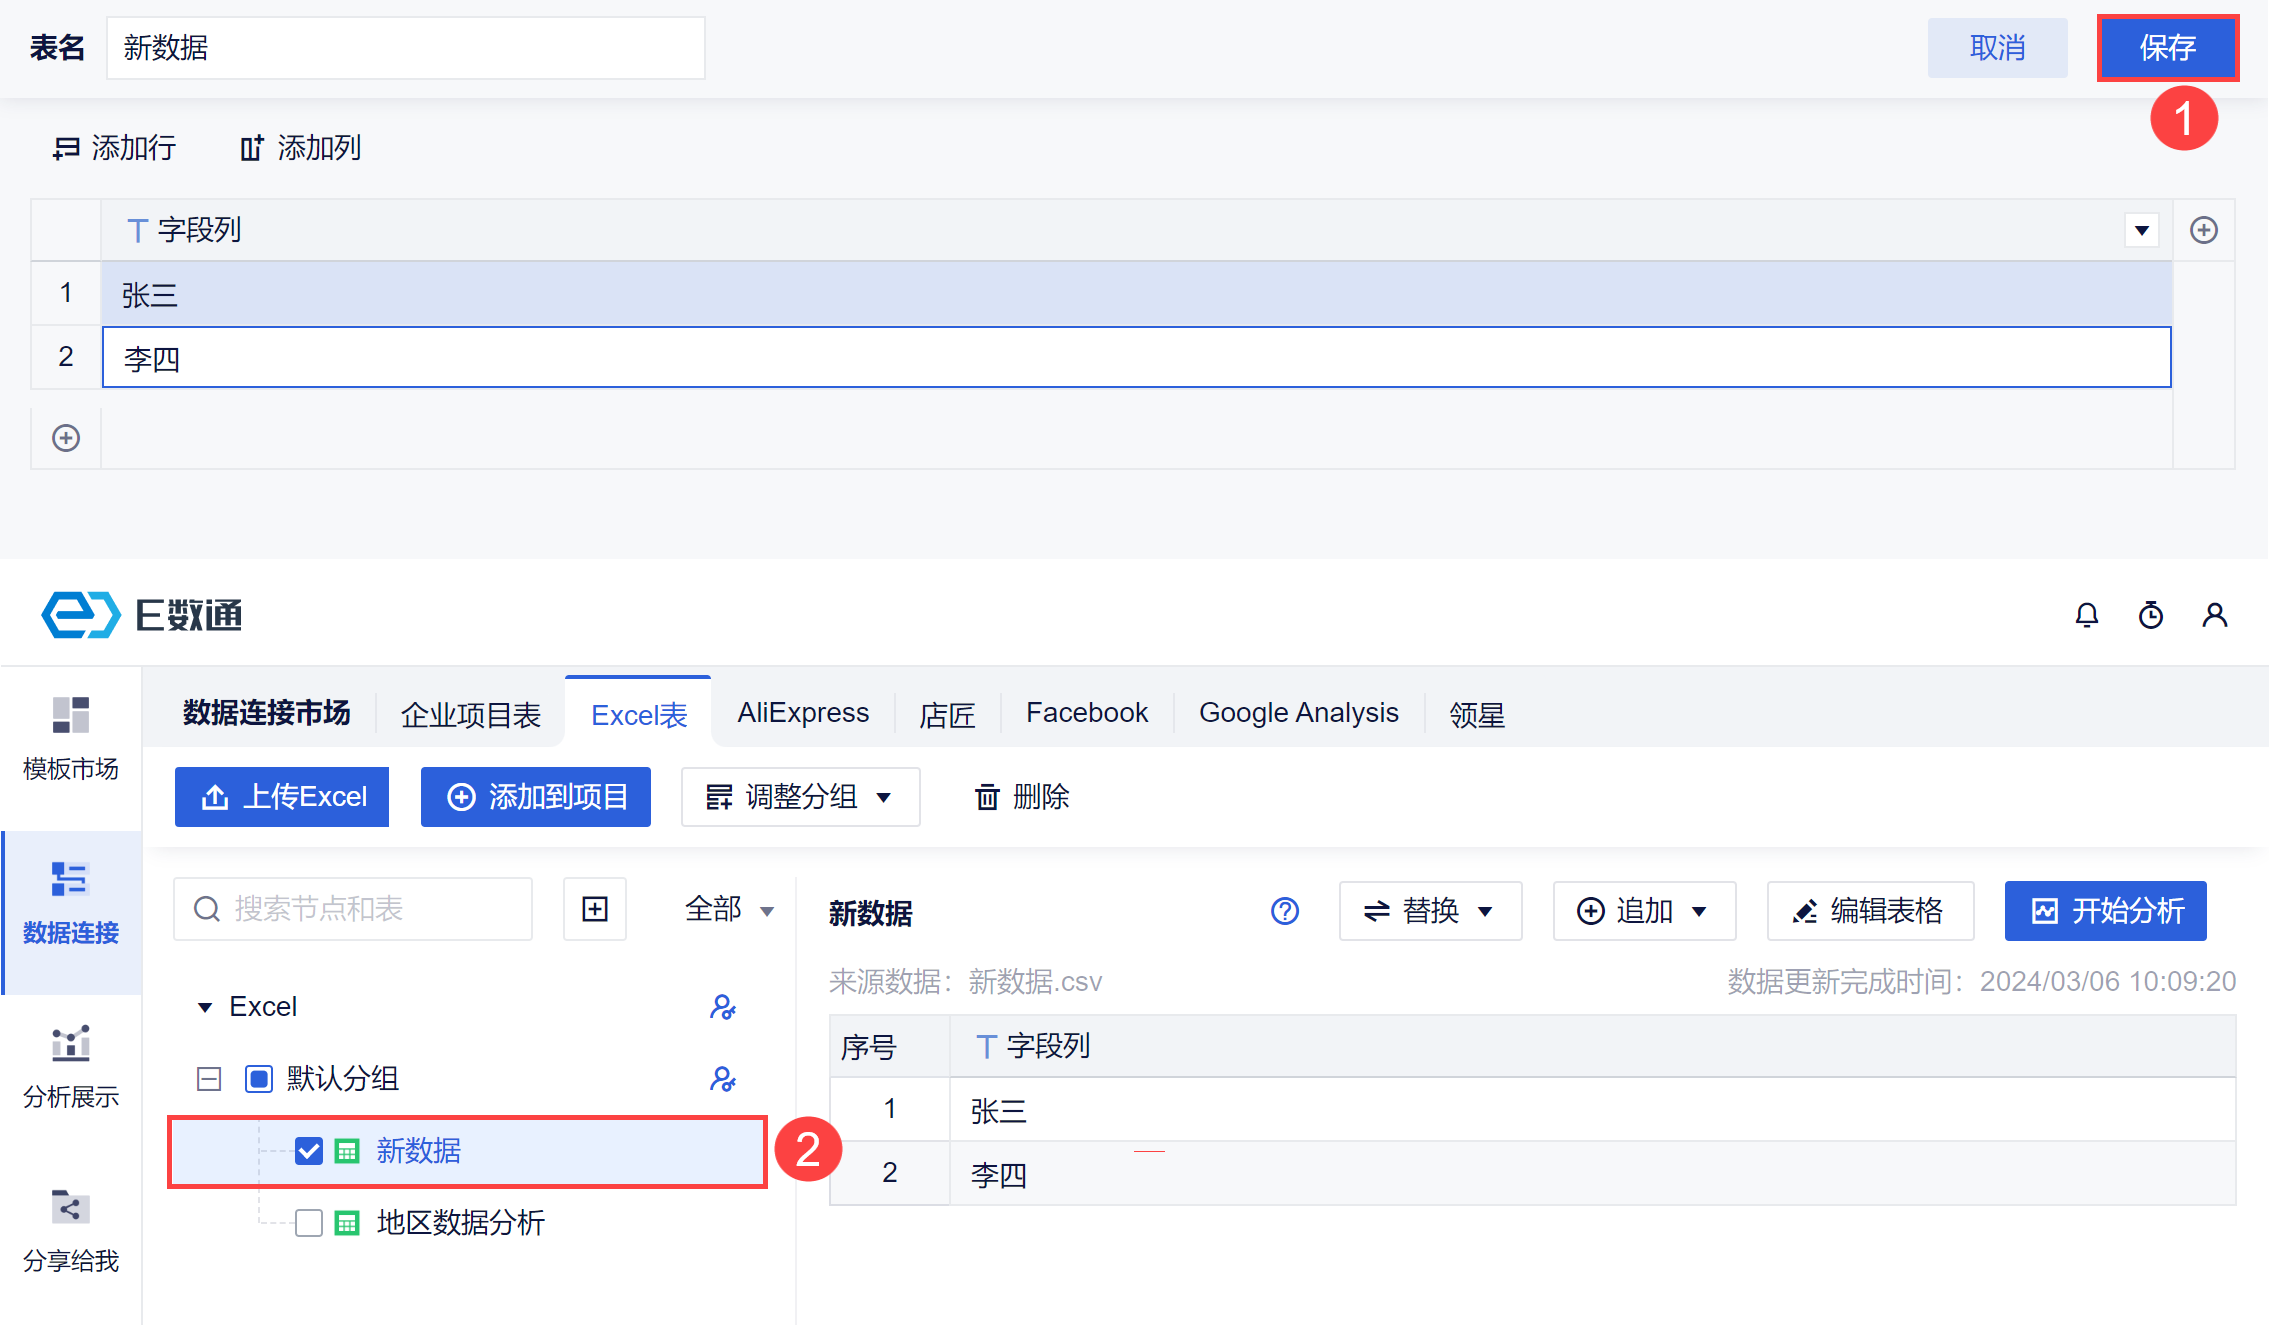Open the user profile icon
This screenshot has width=2269, height=1325.
coord(2214,615)
